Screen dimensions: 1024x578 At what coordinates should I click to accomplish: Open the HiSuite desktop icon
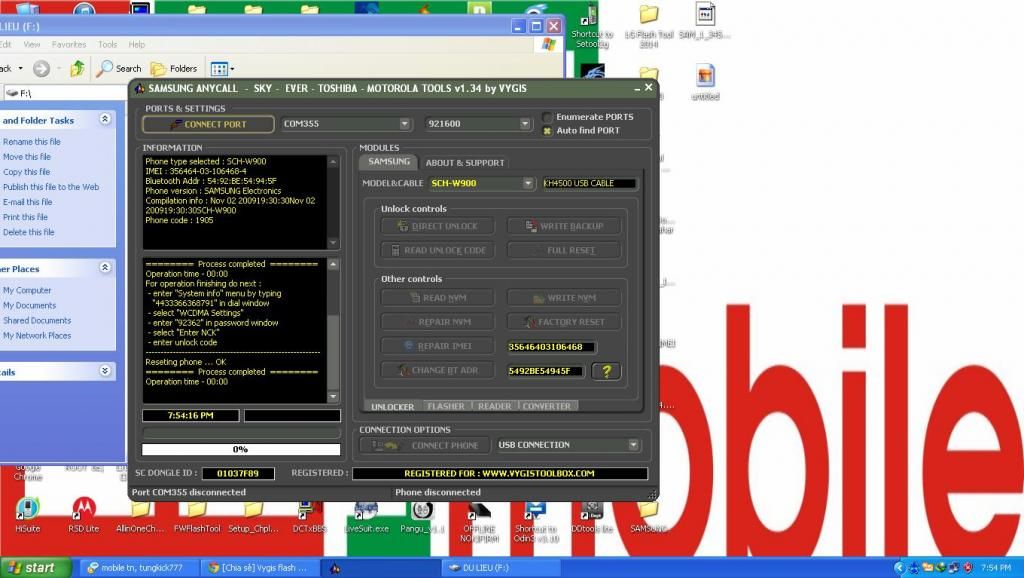click(27, 515)
